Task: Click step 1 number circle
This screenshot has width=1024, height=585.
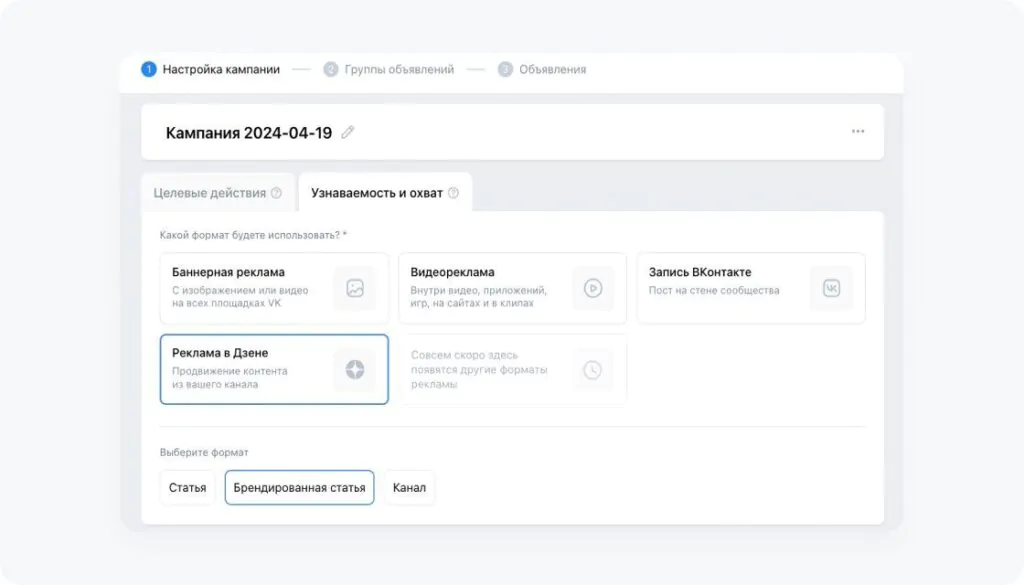Action: [149, 69]
